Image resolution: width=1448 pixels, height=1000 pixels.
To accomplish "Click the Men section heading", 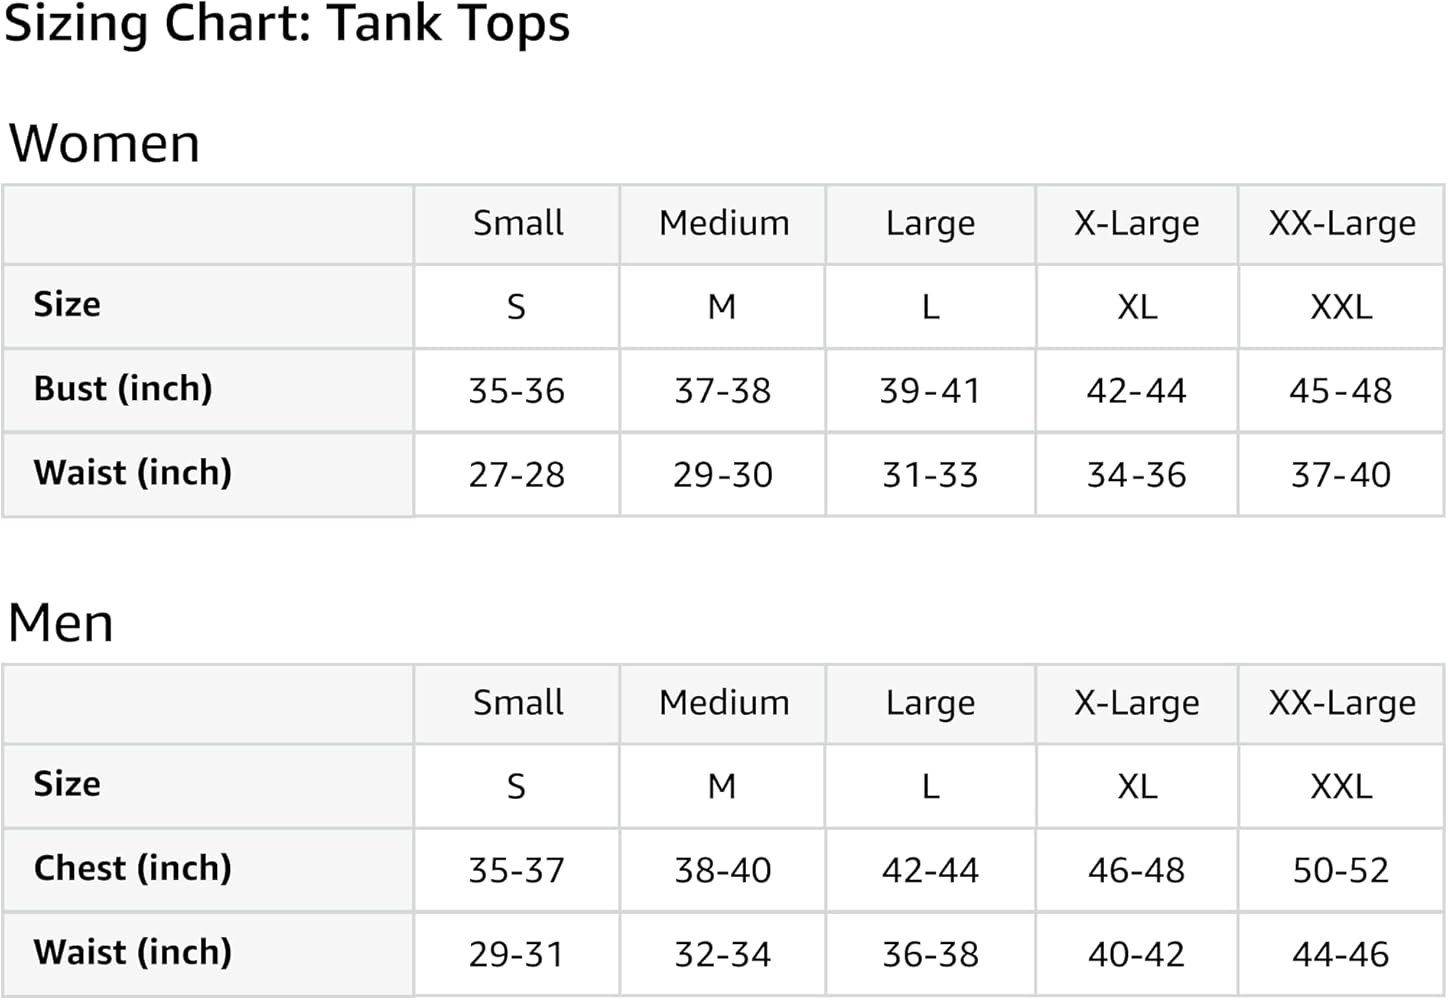I will [61, 622].
